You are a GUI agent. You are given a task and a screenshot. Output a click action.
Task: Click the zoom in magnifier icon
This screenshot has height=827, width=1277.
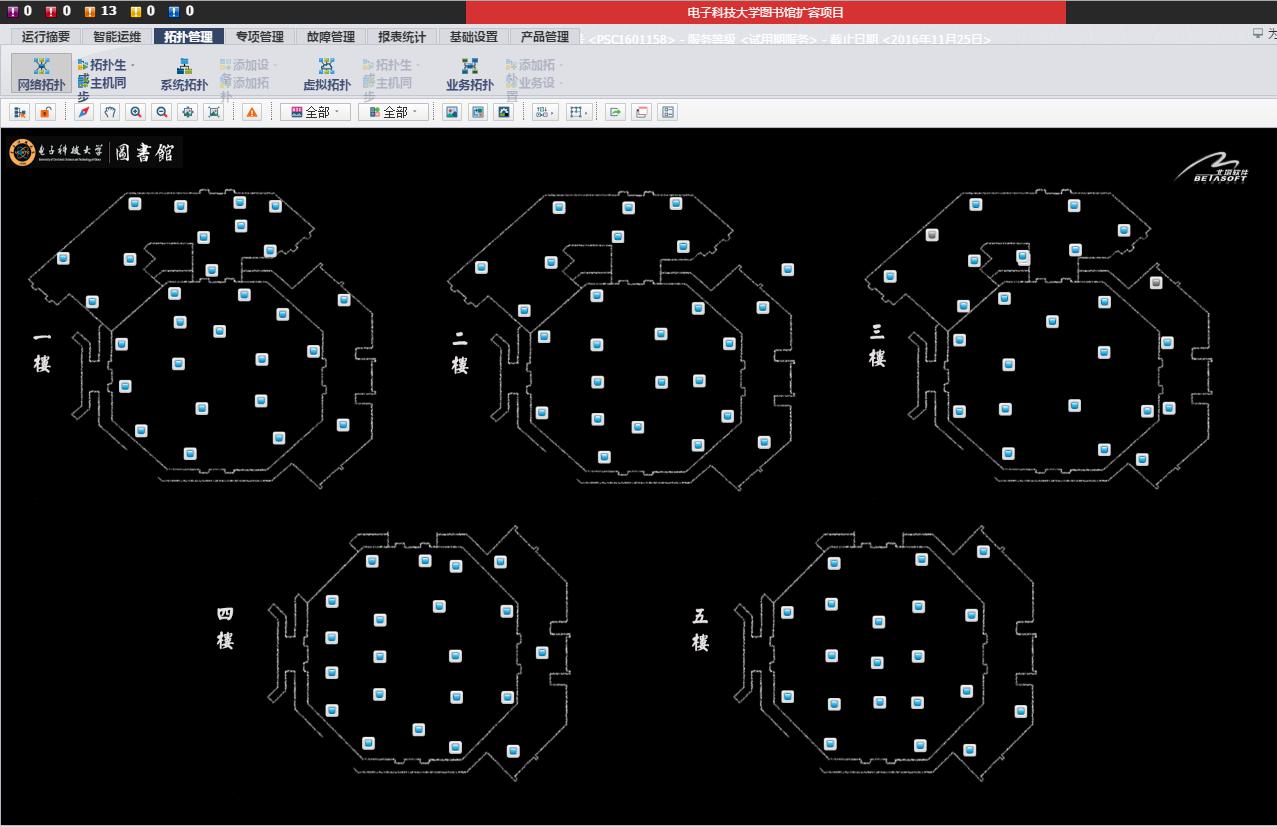136,112
